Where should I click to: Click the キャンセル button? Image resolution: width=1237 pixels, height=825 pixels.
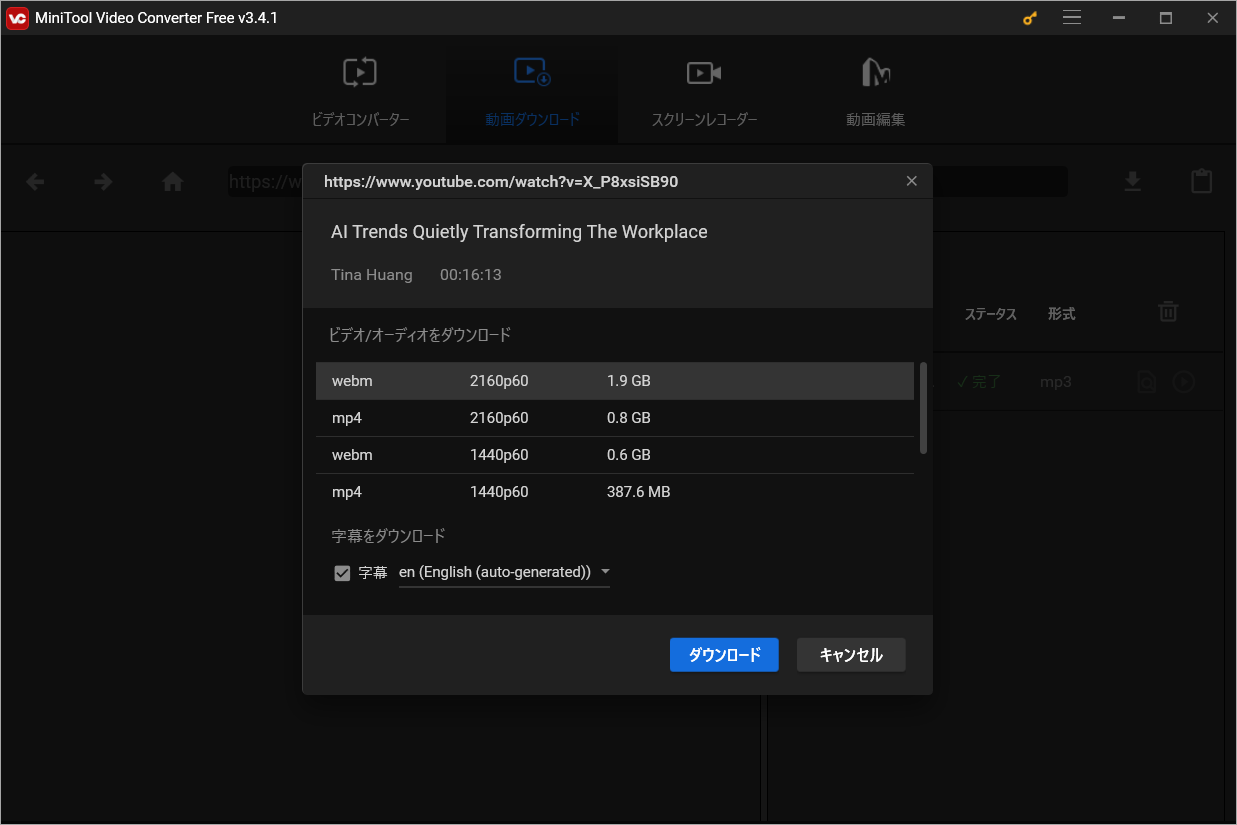click(x=851, y=655)
